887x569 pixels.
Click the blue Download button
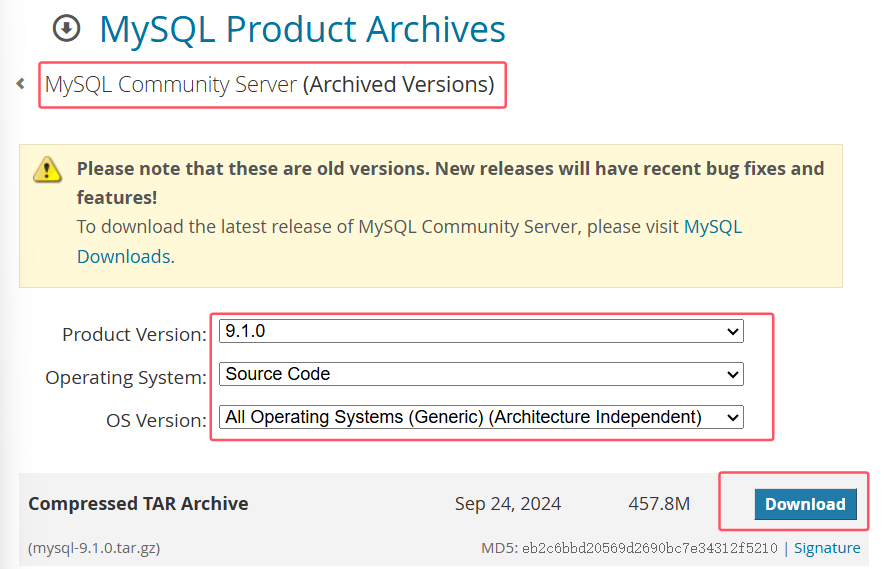tap(805, 504)
